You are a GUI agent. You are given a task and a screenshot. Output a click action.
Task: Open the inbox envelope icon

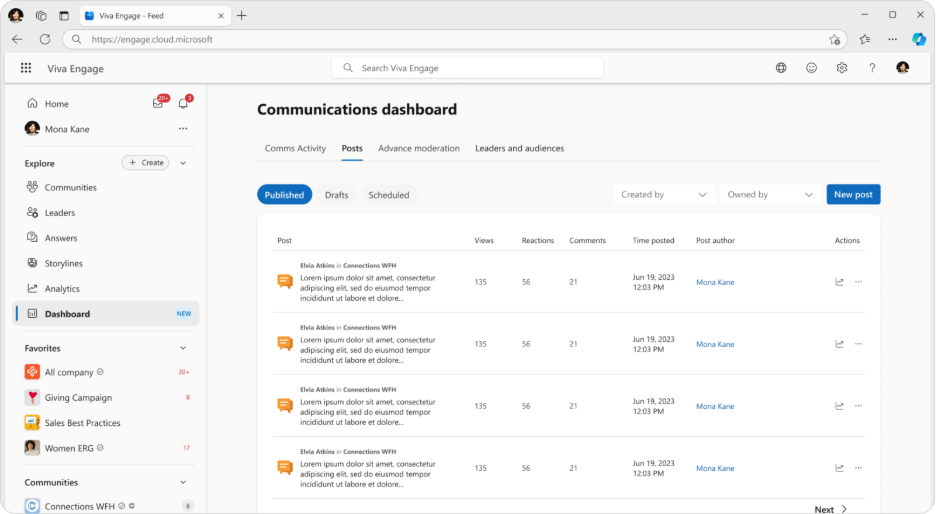click(x=158, y=103)
